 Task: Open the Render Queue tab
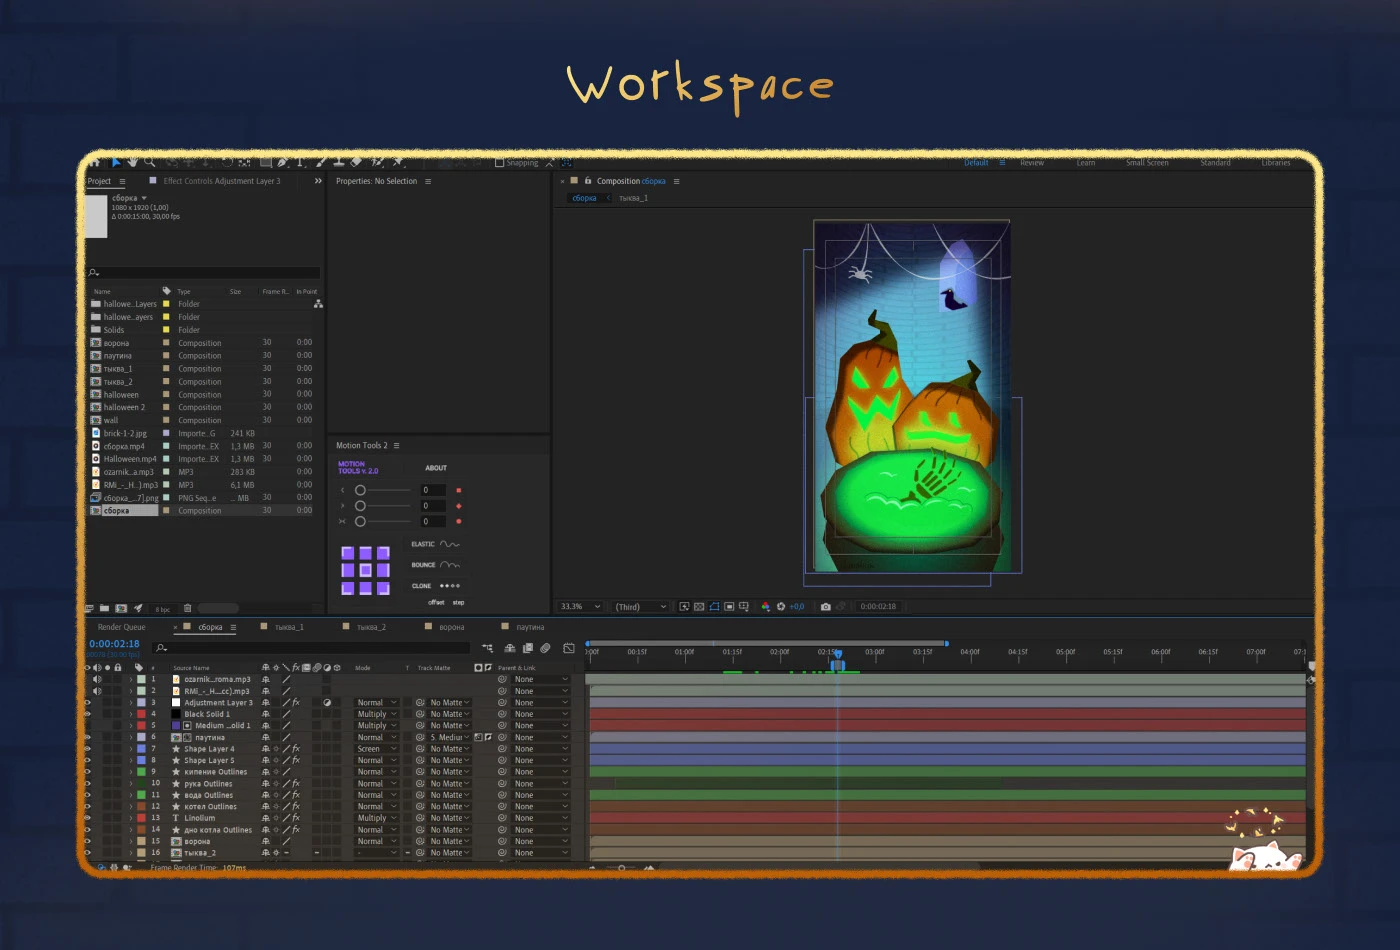pyautogui.click(x=121, y=627)
